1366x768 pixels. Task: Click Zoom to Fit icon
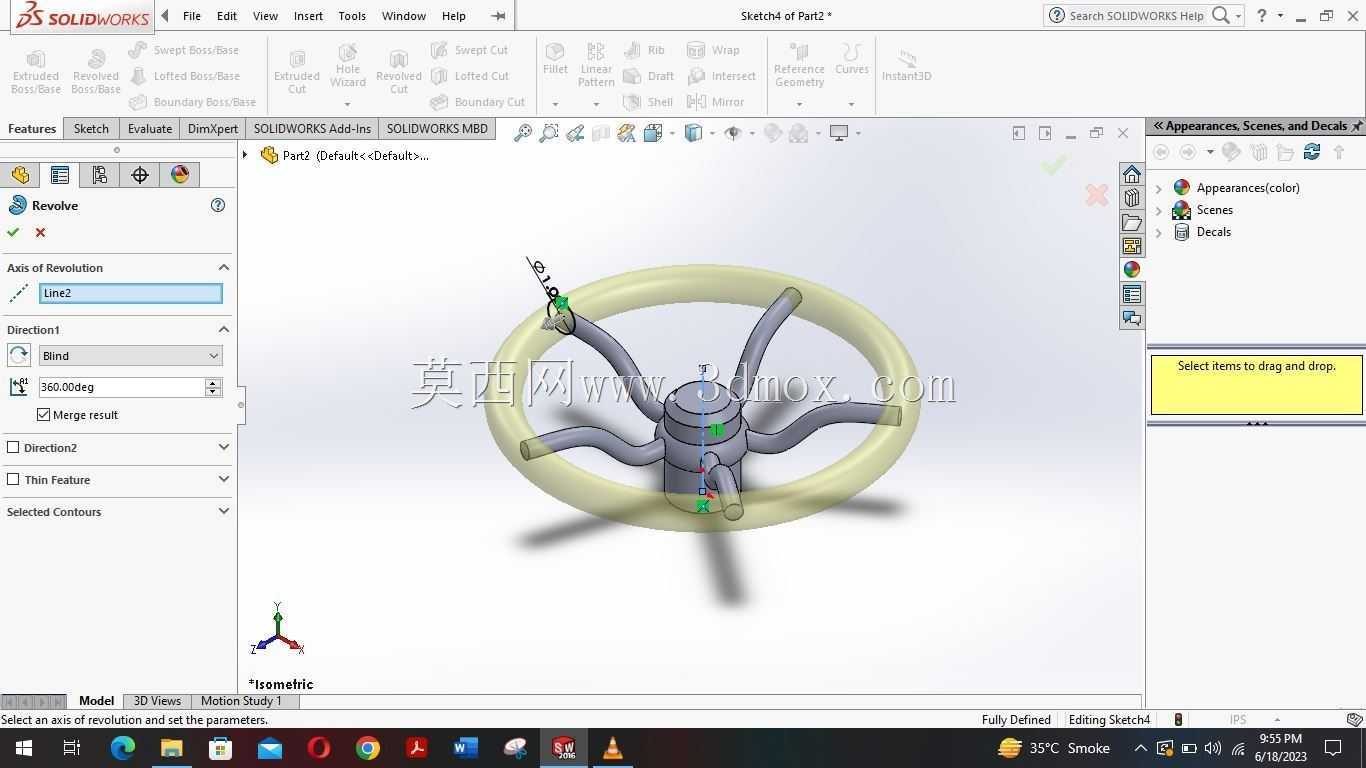(x=522, y=133)
